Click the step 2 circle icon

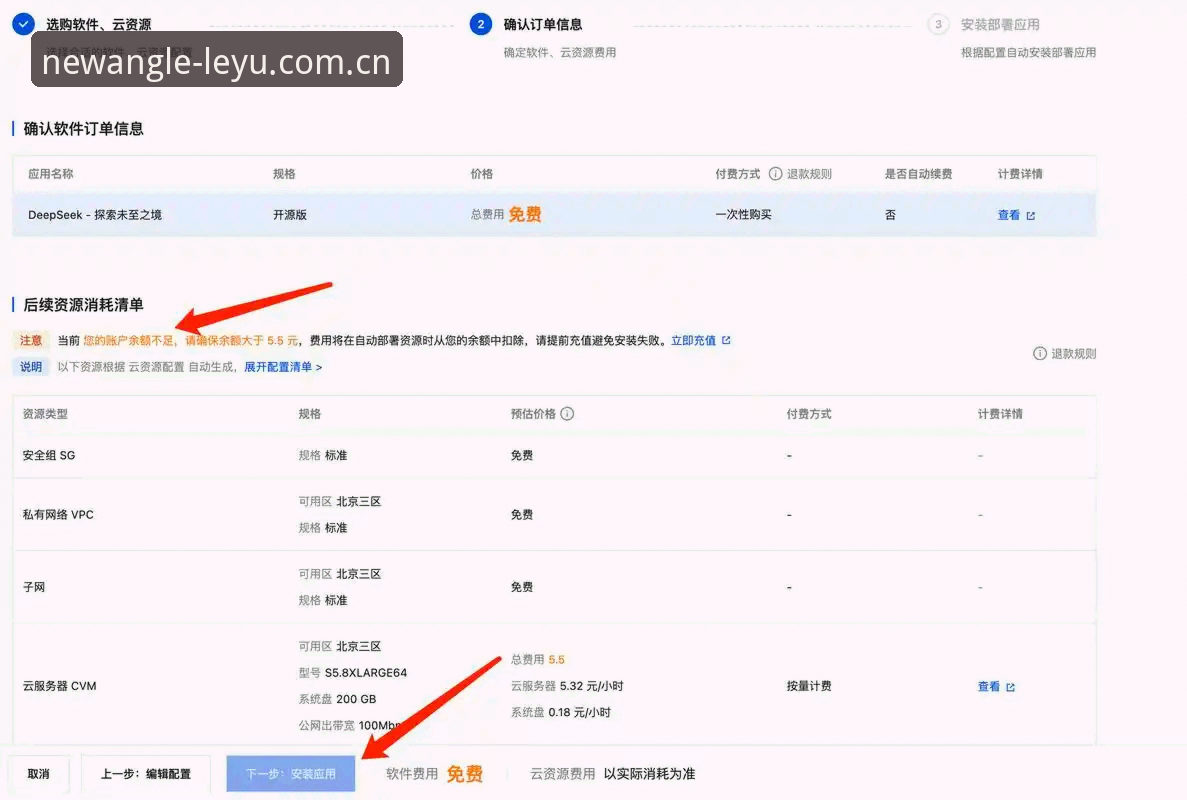coord(481,24)
